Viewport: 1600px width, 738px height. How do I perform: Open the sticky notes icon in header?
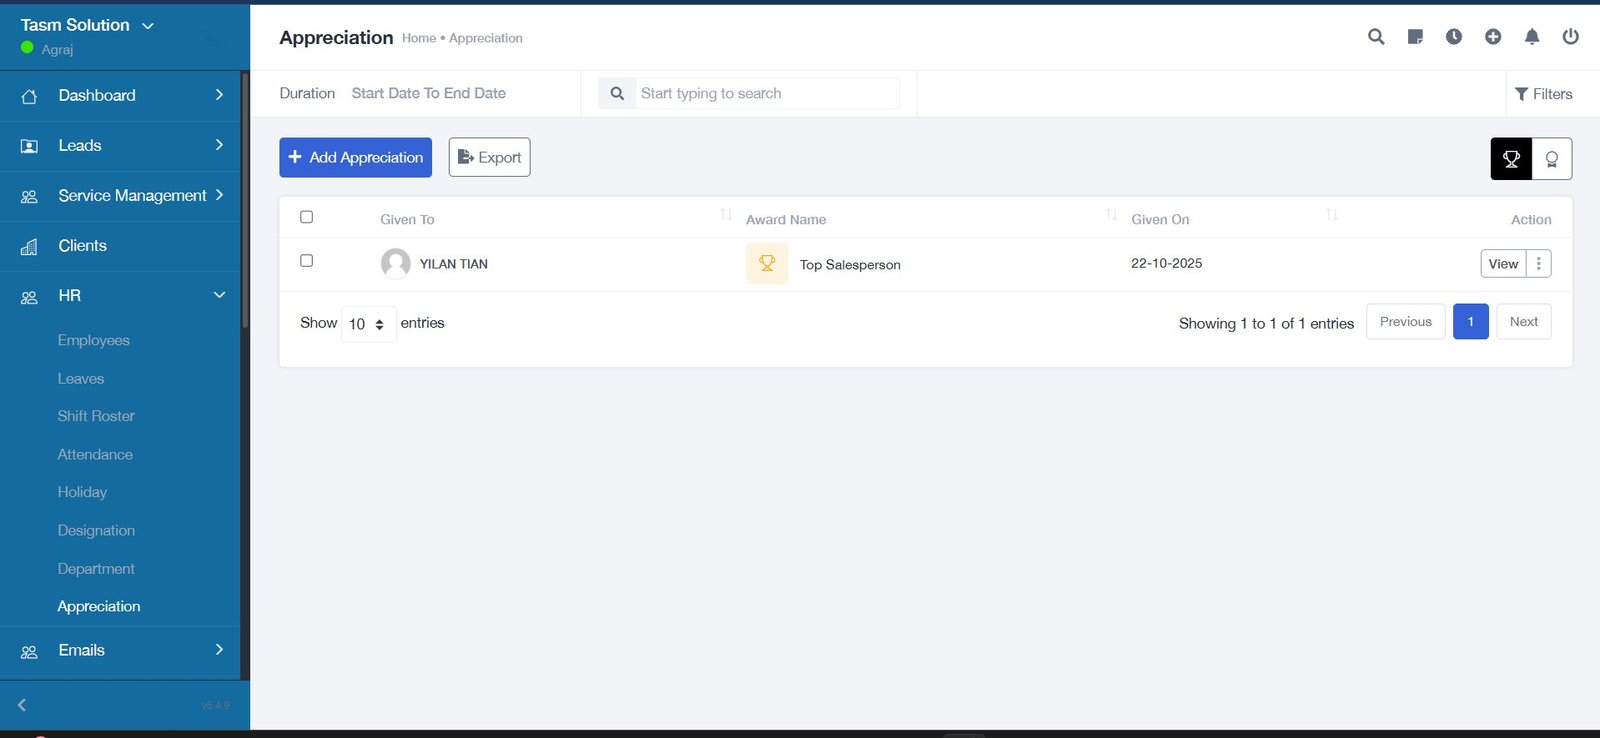click(x=1415, y=37)
